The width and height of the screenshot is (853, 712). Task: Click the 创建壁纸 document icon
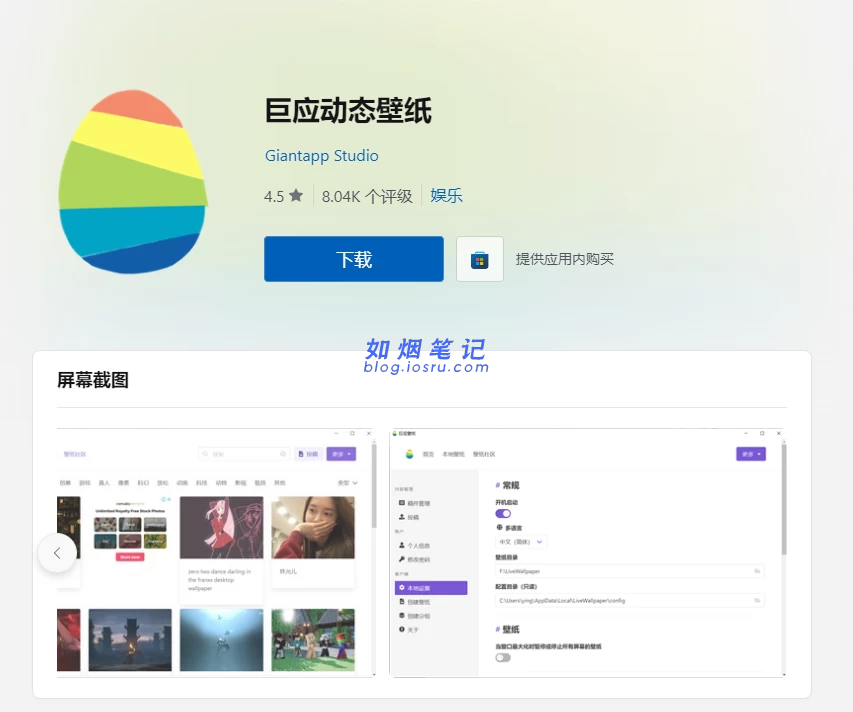402,602
